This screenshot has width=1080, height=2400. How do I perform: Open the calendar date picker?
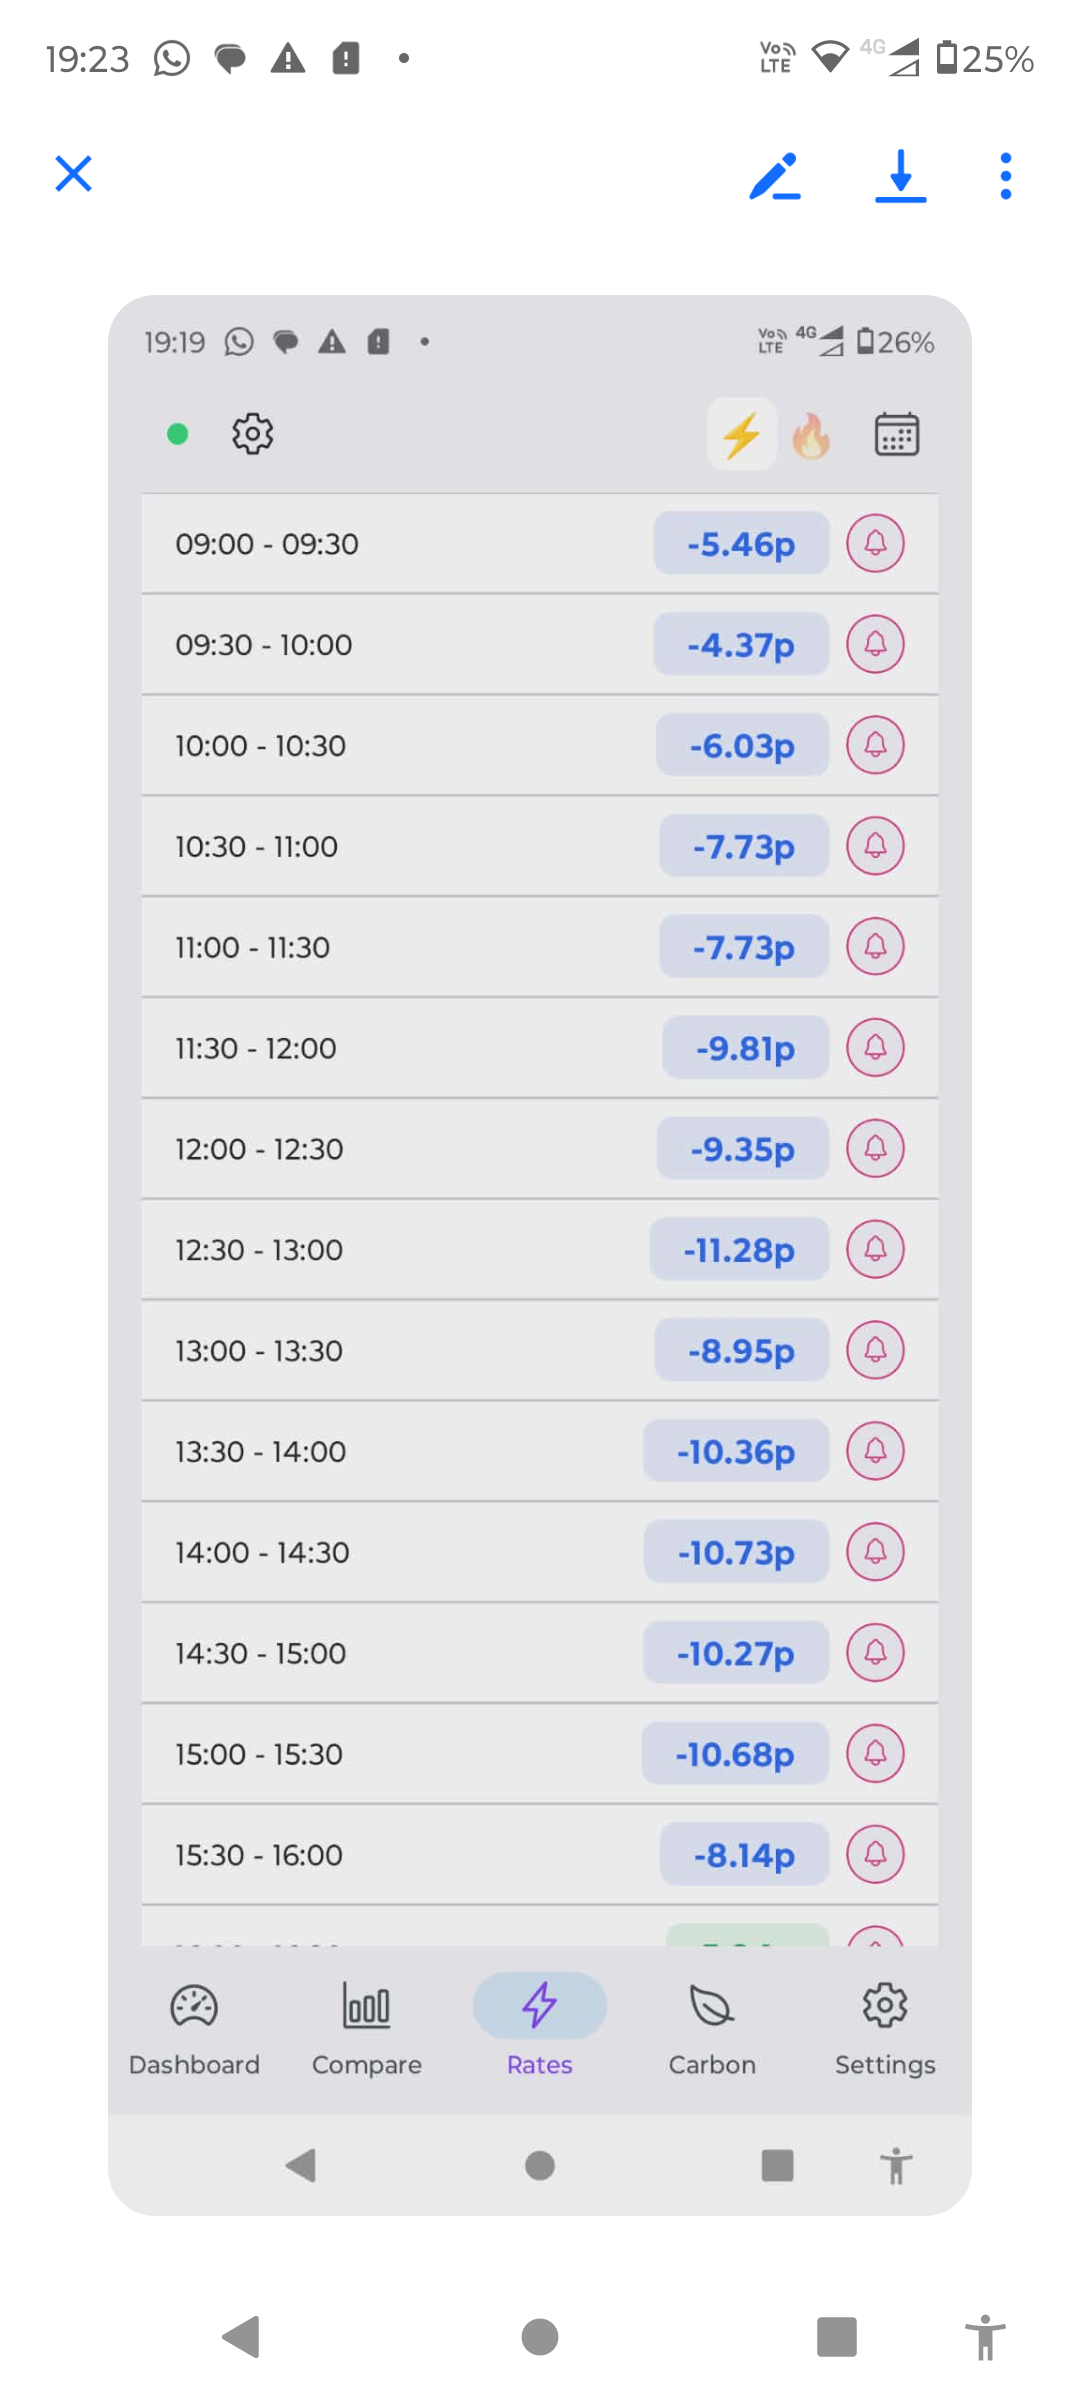pyautogui.click(x=897, y=434)
